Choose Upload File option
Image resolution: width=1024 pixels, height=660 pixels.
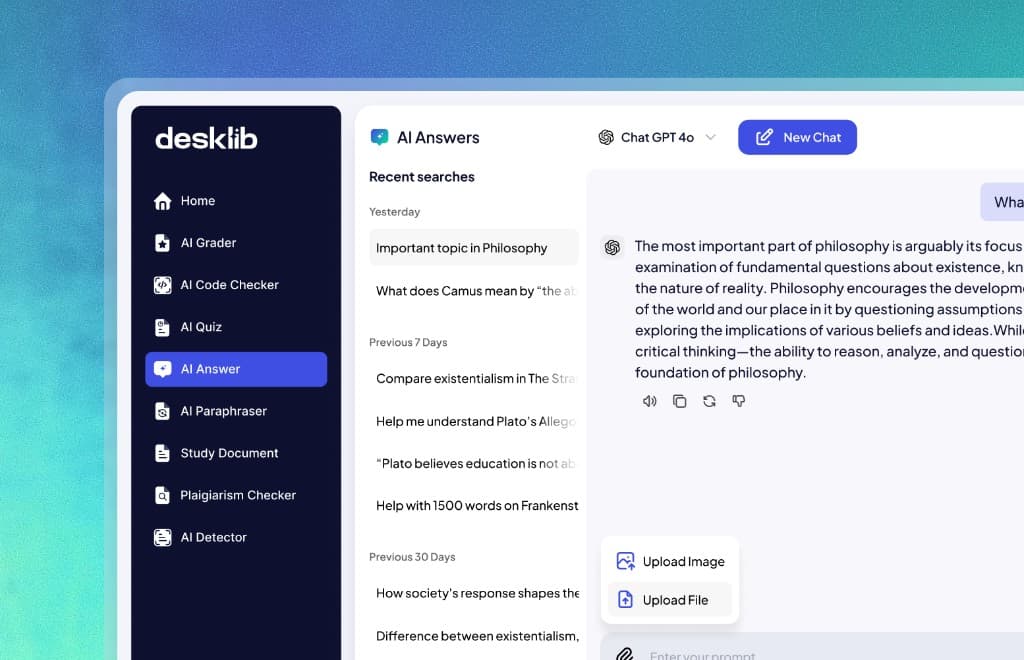click(x=670, y=599)
